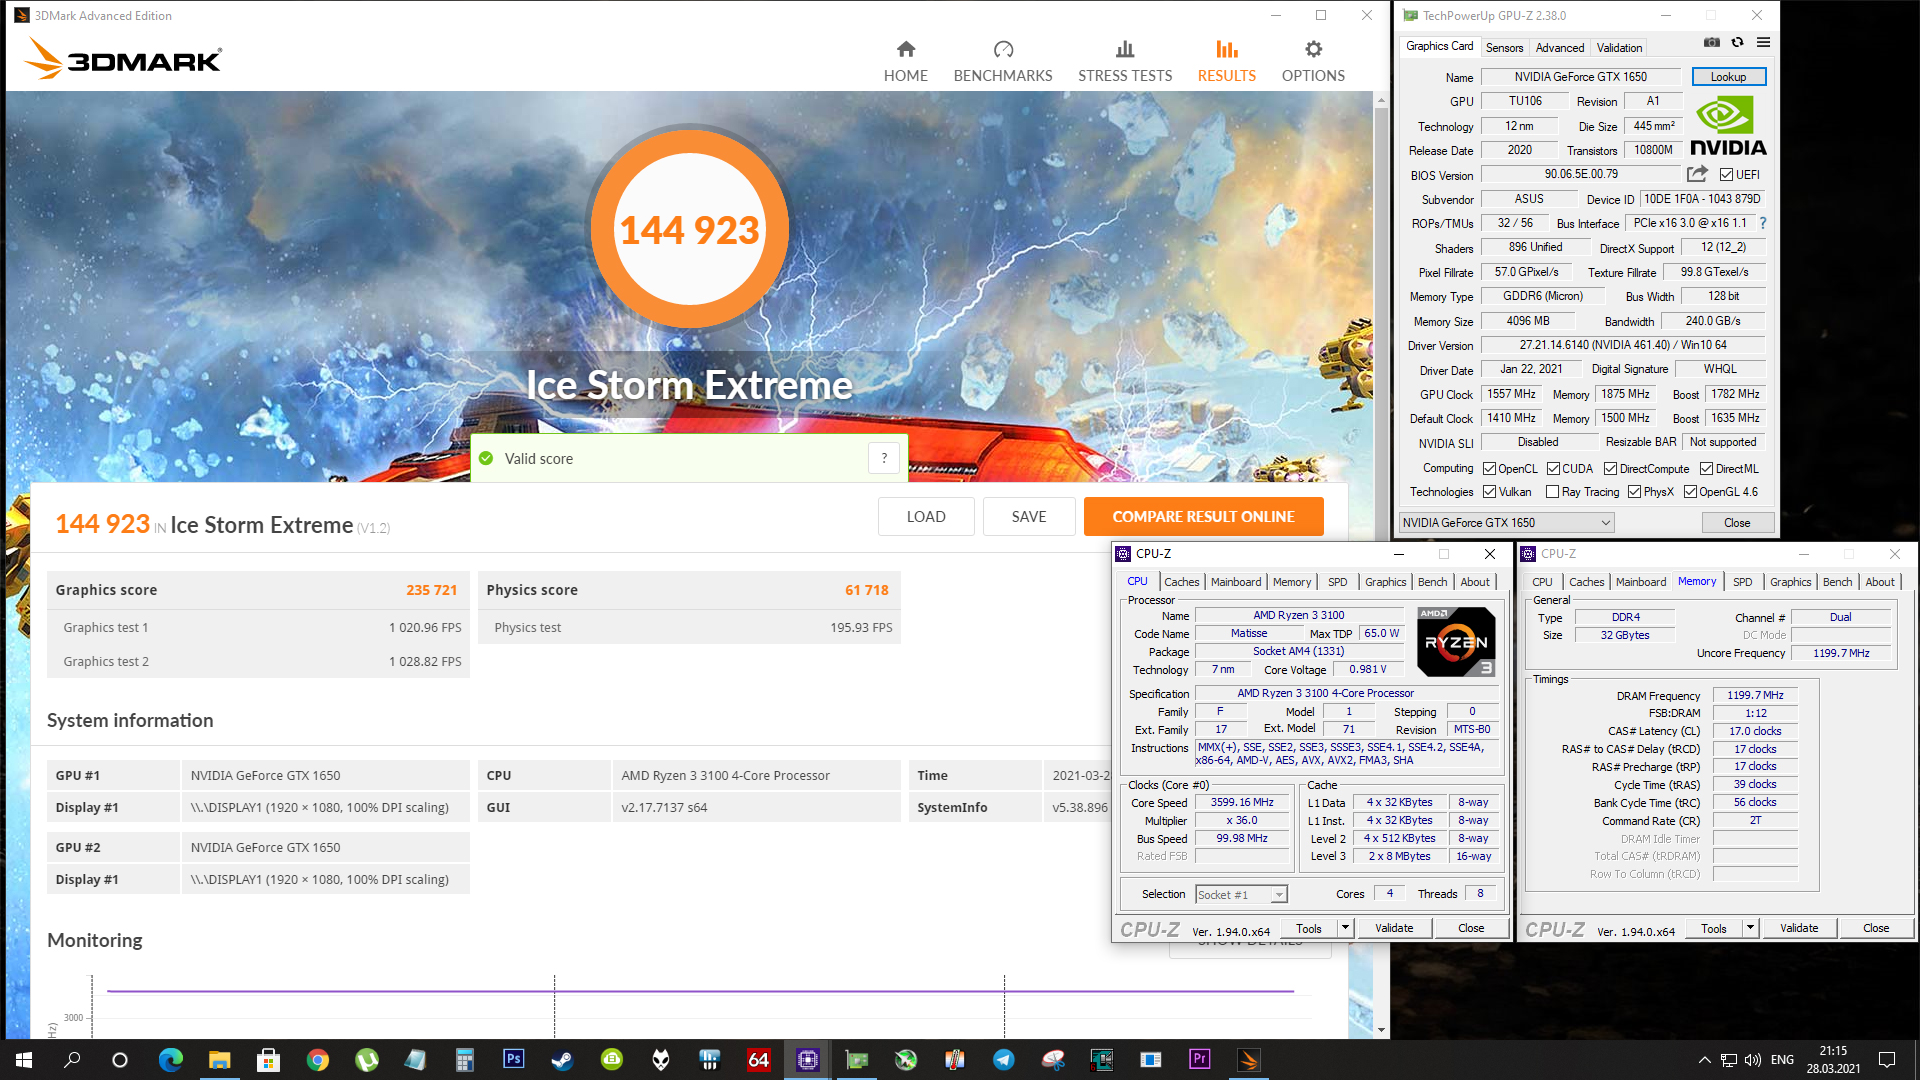
Task: Click the valid score help question mark
Action: (x=884, y=458)
